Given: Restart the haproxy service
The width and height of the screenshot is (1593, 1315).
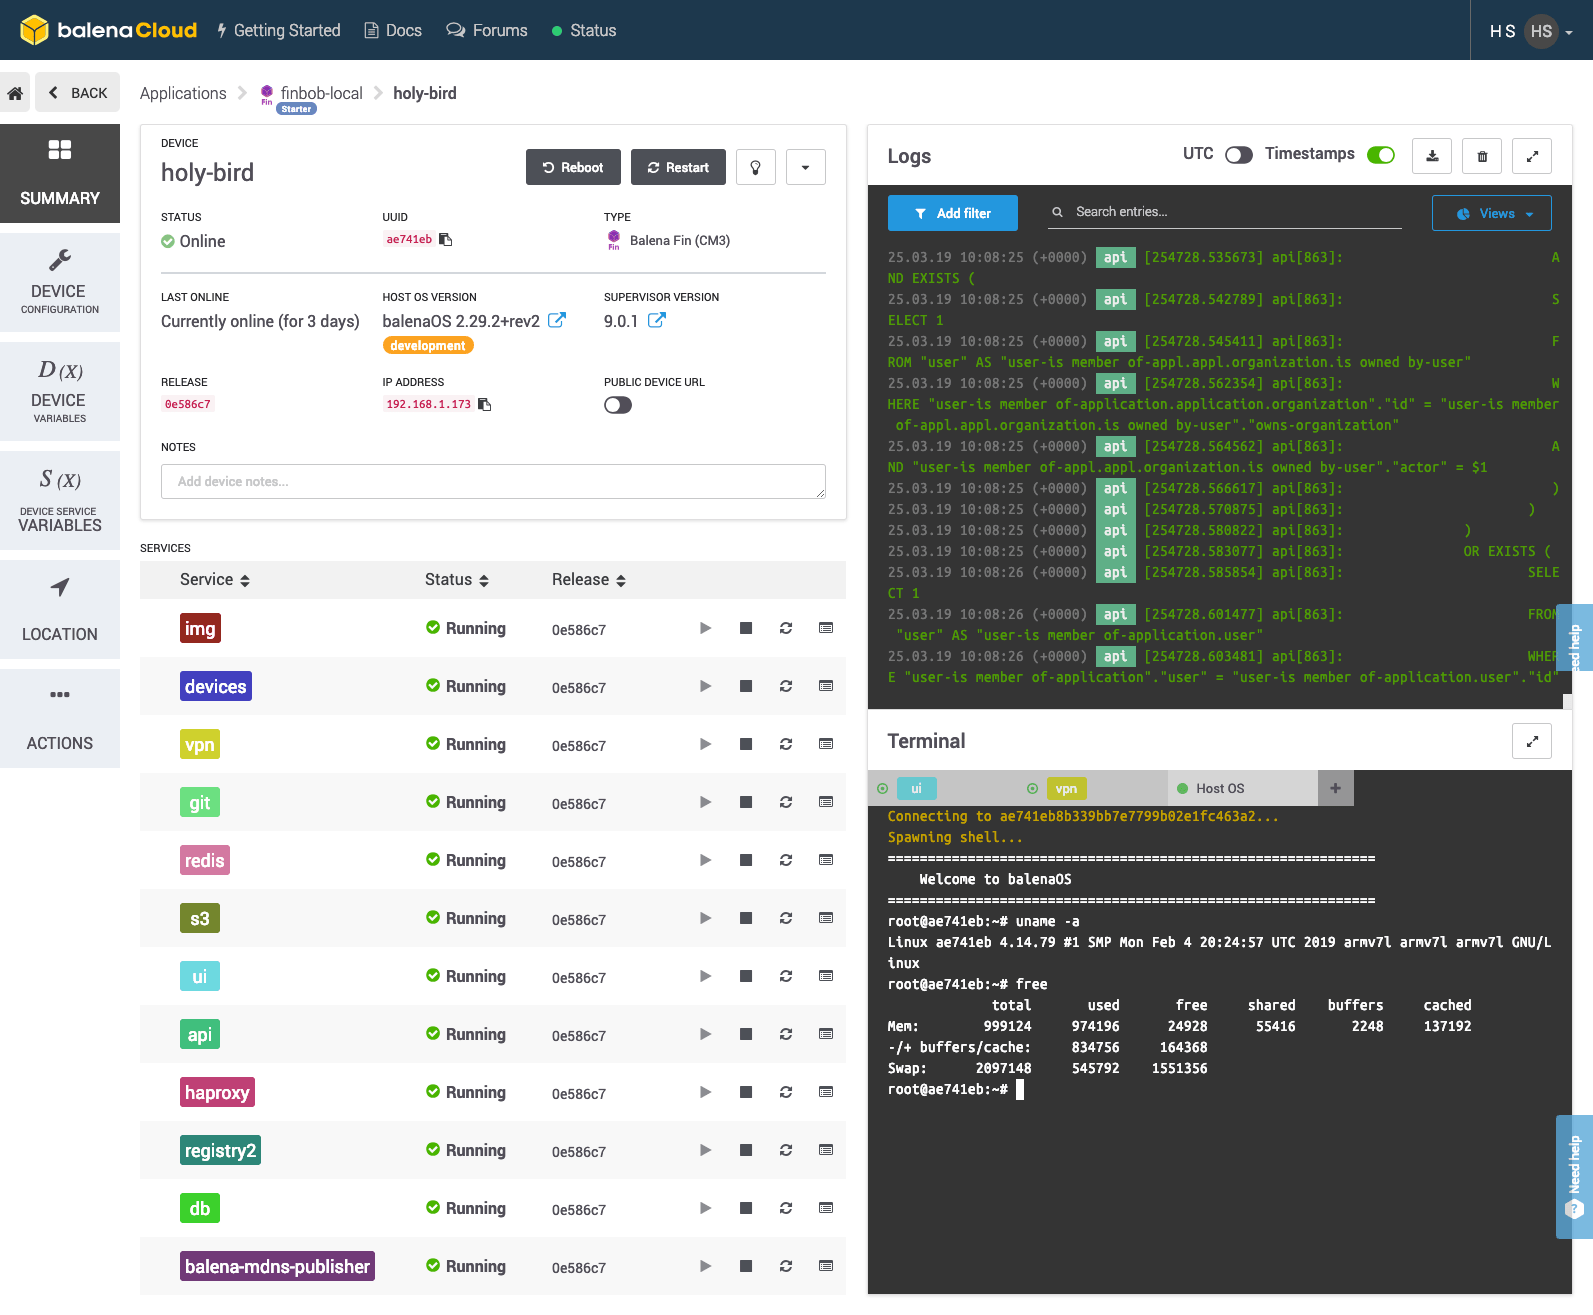Looking at the screenshot, I should 785,1092.
